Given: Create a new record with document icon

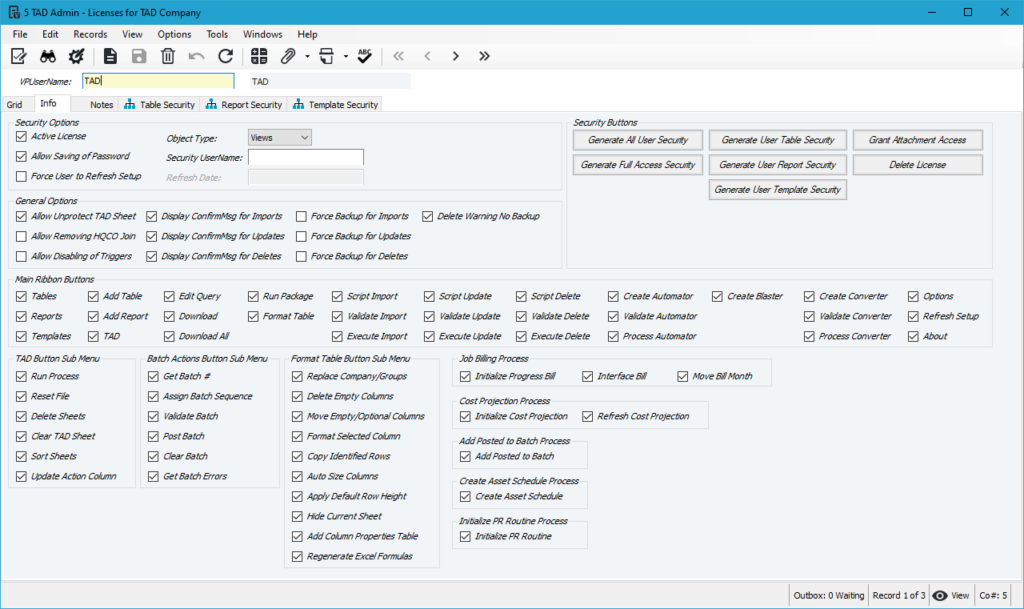Looking at the screenshot, I should click(110, 56).
